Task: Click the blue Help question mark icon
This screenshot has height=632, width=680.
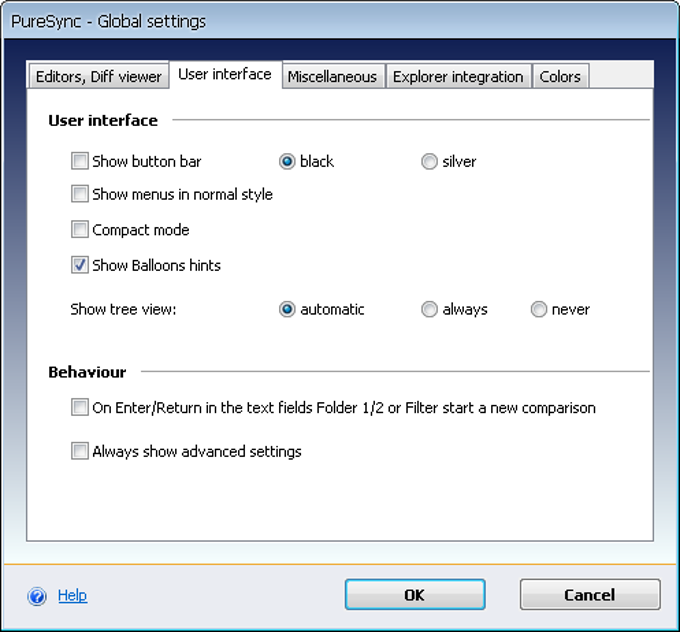Action: [37, 596]
